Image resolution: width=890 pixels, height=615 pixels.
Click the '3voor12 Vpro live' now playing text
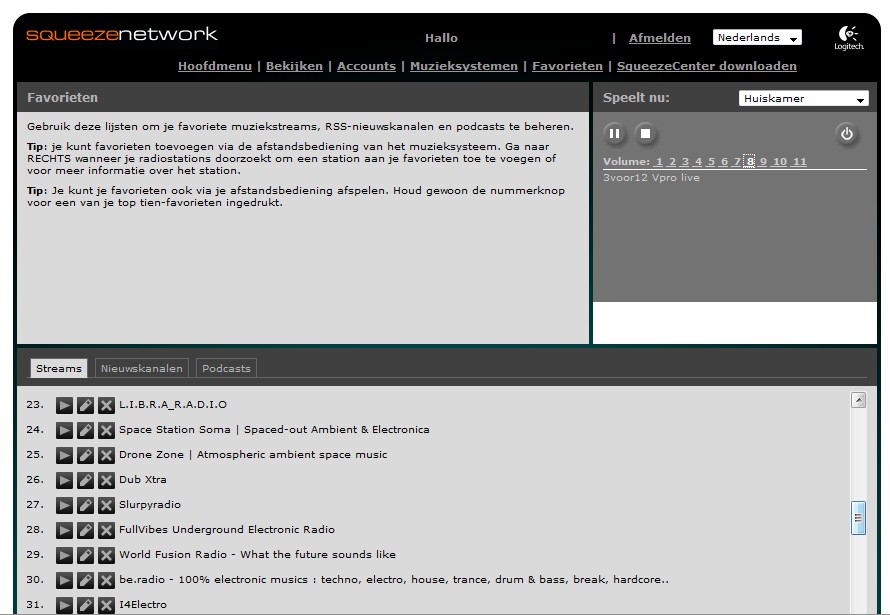point(651,178)
